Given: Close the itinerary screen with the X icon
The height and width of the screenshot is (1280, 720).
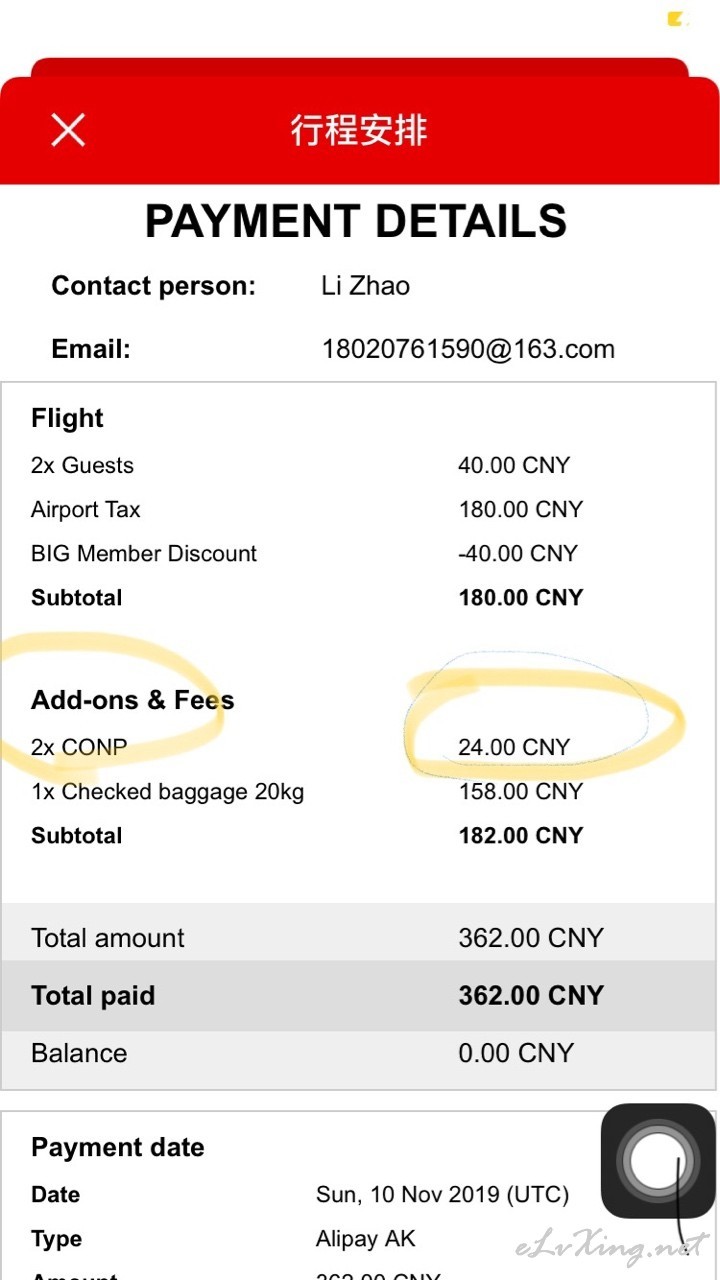Looking at the screenshot, I should (68, 130).
